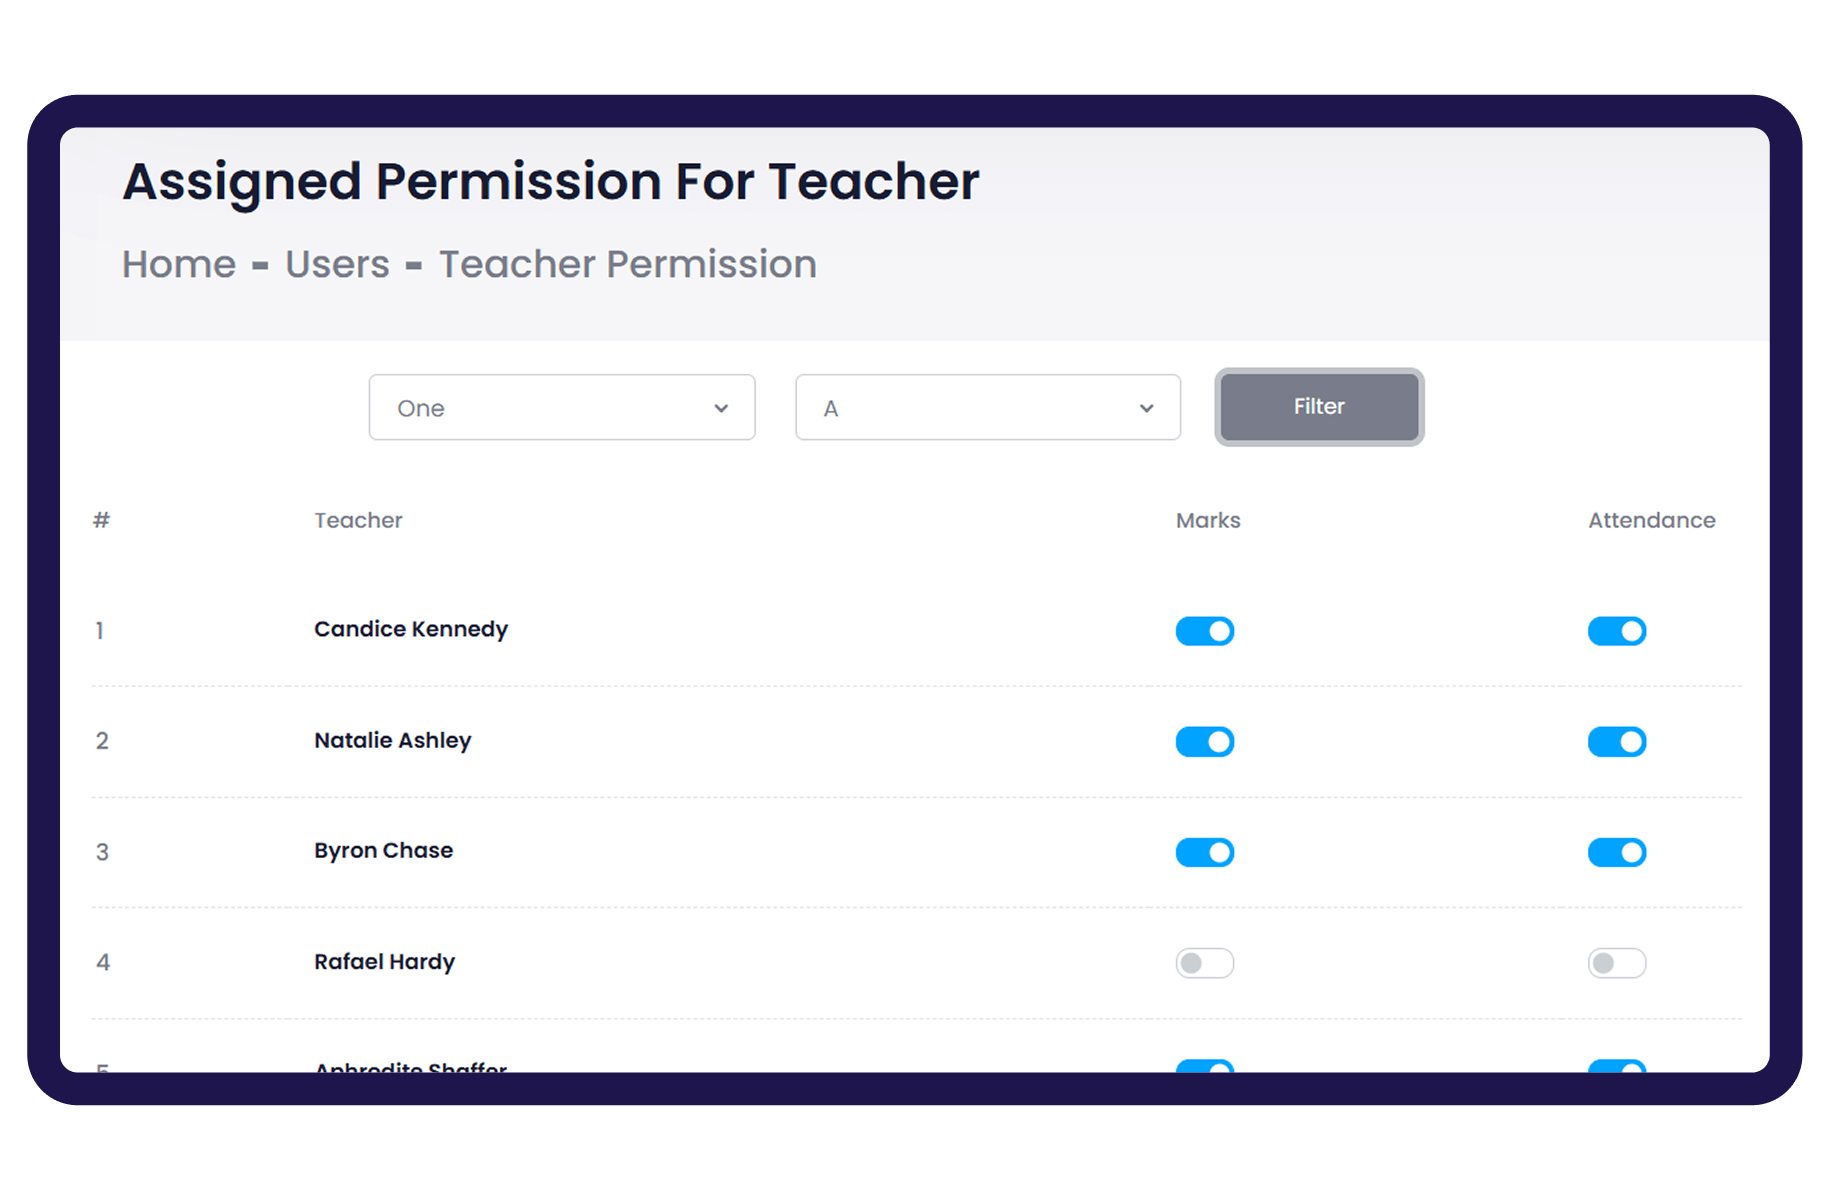Open the class dropdown showing One
1830x1200 pixels.
click(561, 408)
